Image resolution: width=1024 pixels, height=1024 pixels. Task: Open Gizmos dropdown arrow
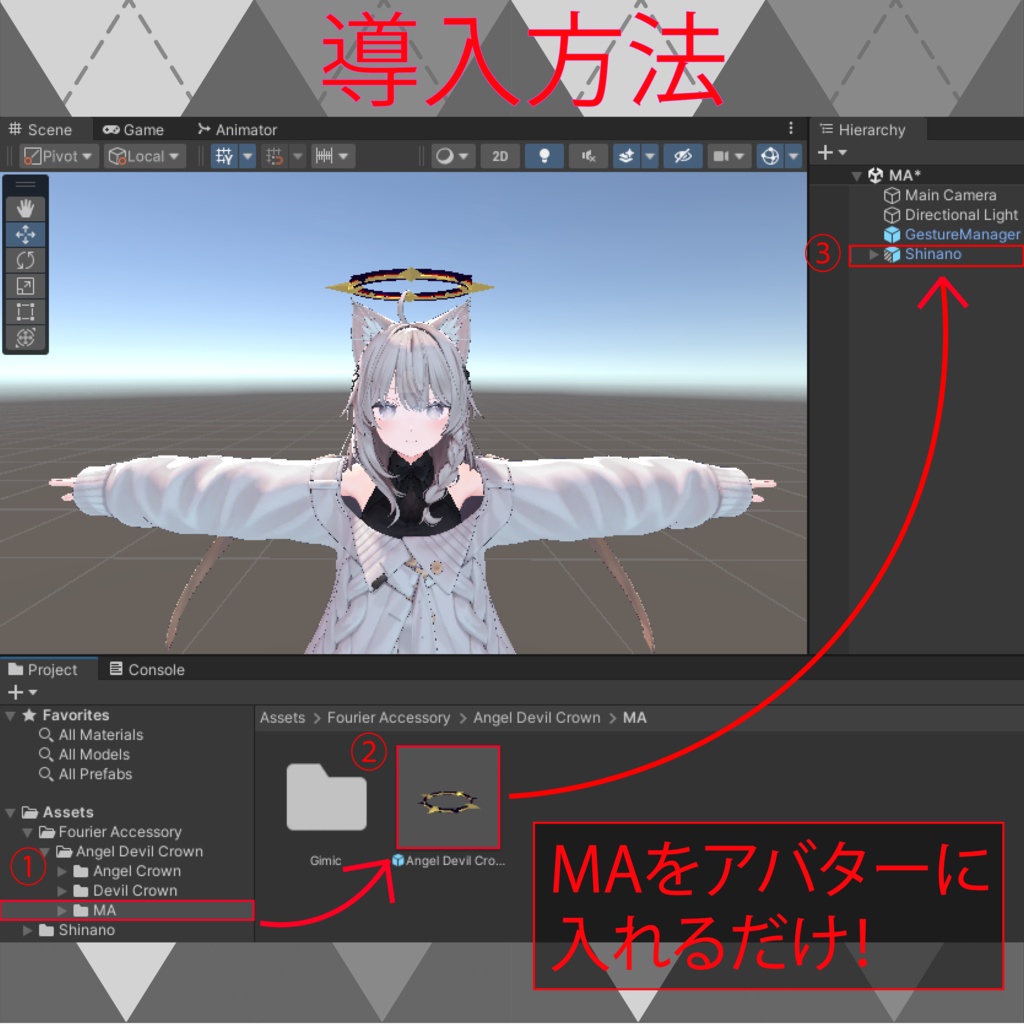793,156
